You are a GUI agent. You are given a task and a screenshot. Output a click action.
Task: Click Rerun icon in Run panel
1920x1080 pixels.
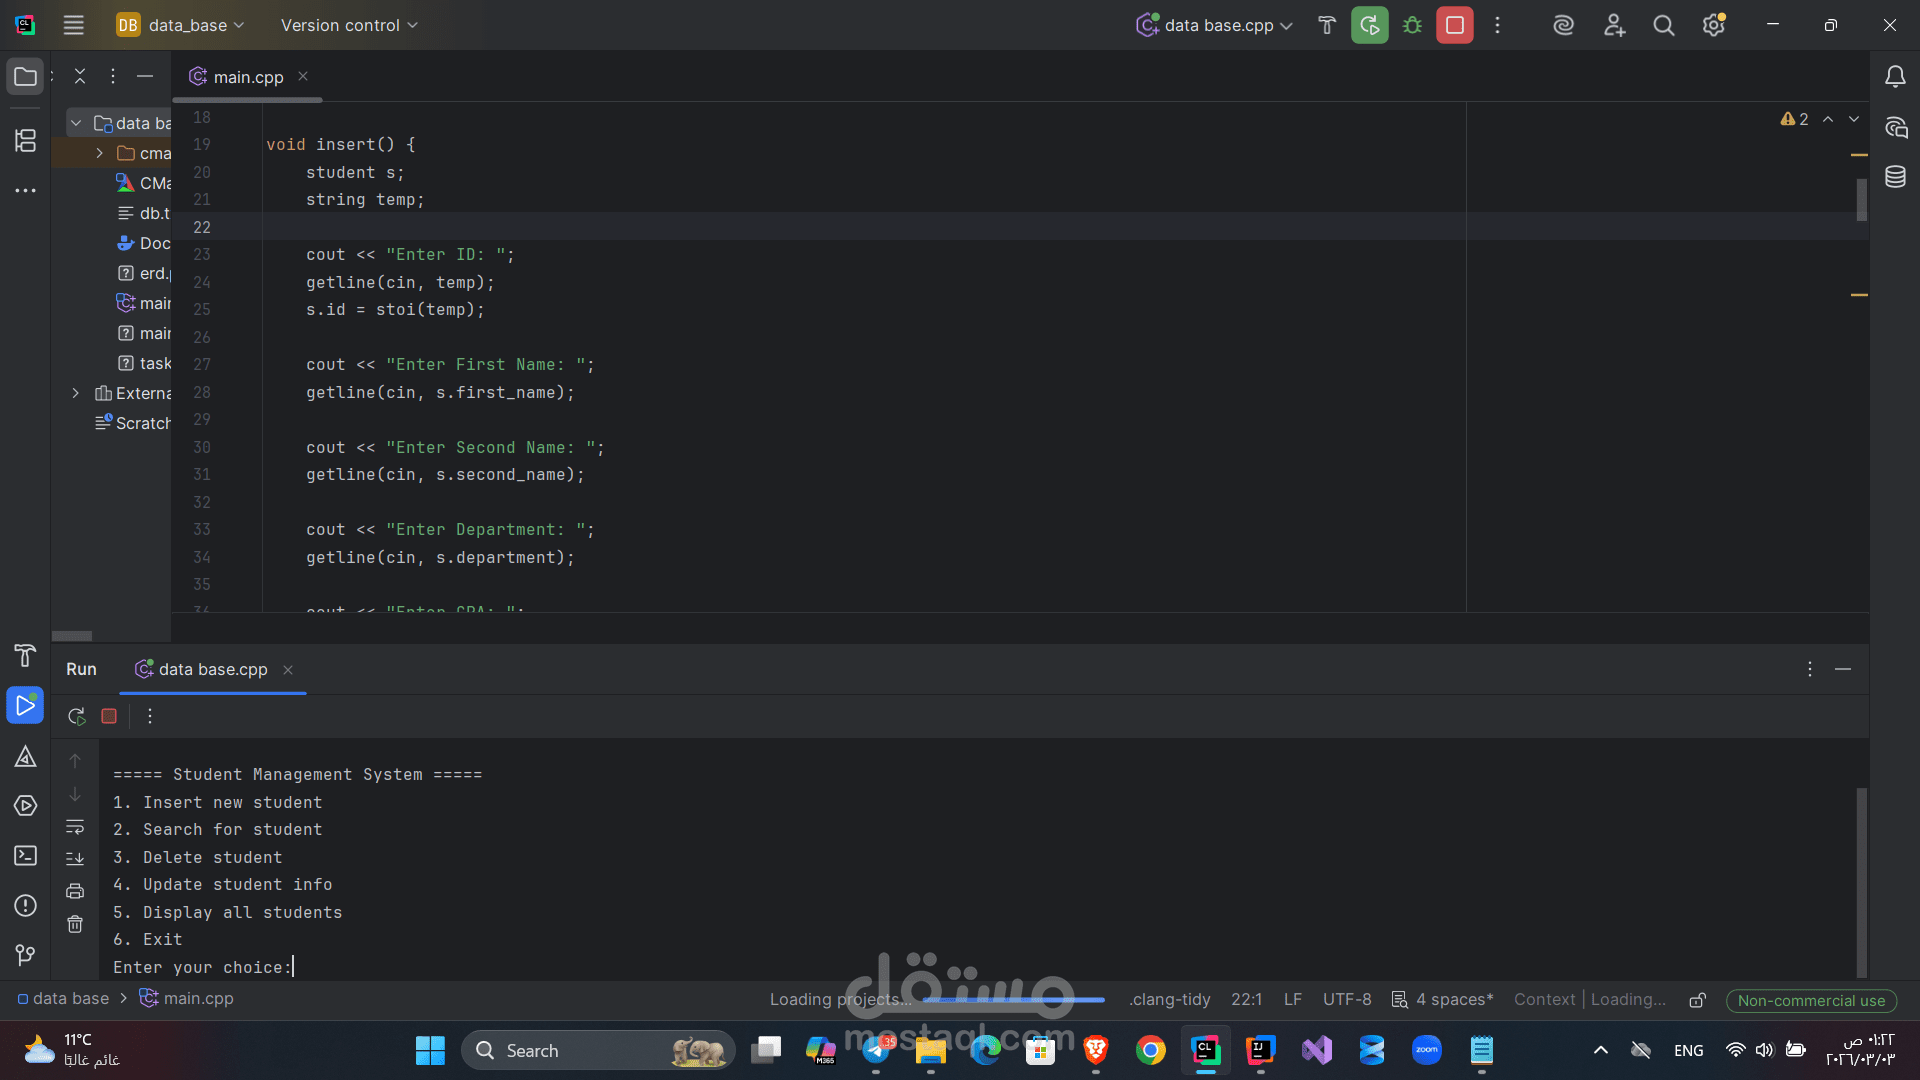click(x=76, y=716)
